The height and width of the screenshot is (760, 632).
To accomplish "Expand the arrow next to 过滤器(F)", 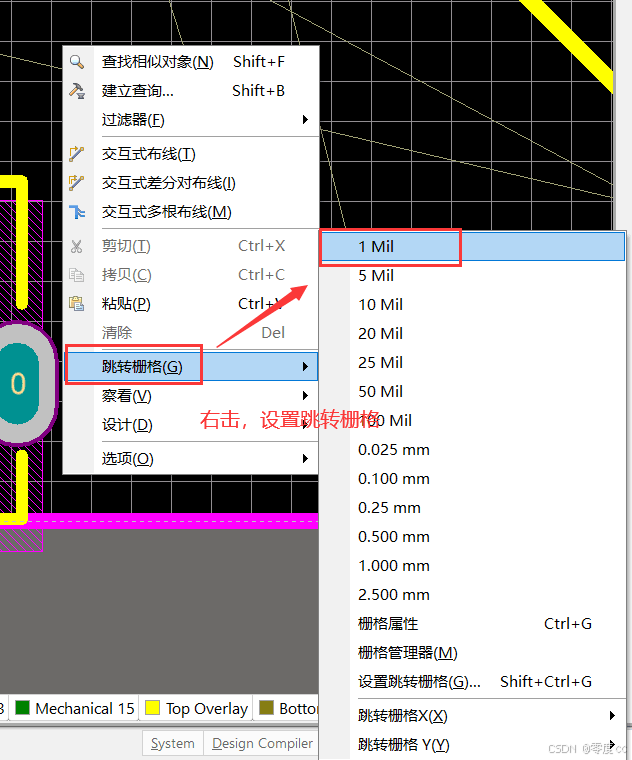I will pyautogui.click(x=305, y=120).
